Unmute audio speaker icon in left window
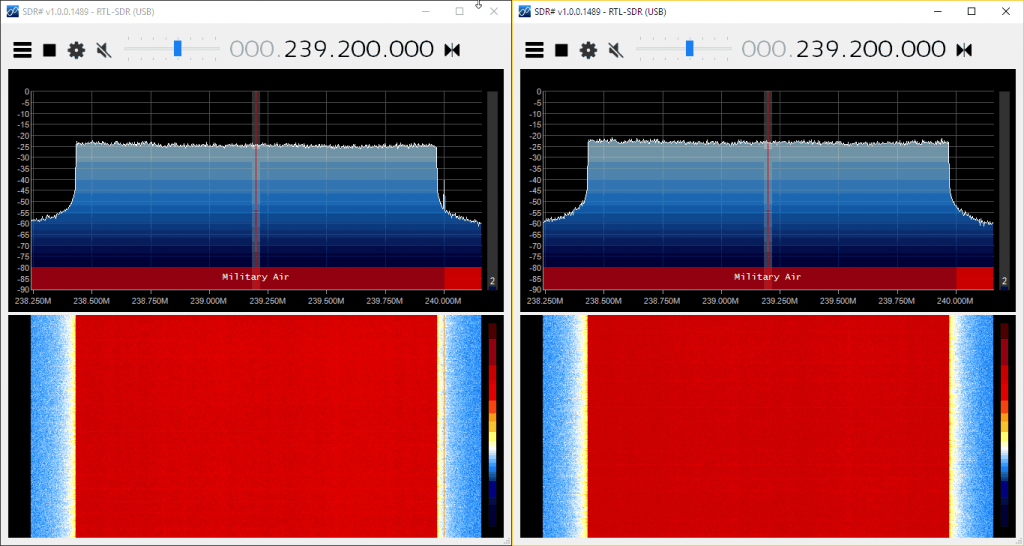The width and height of the screenshot is (1024, 546). tap(103, 50)
